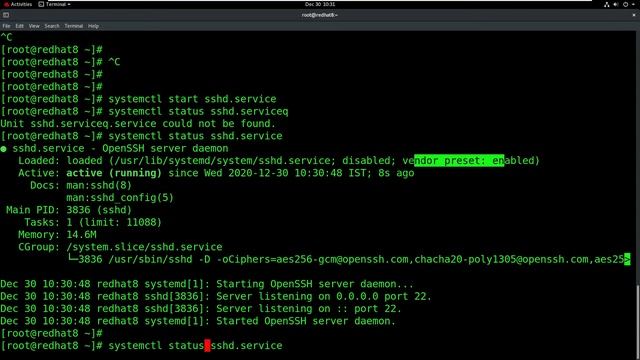Open the Terminal app menu in top bar

pos(55,4)
